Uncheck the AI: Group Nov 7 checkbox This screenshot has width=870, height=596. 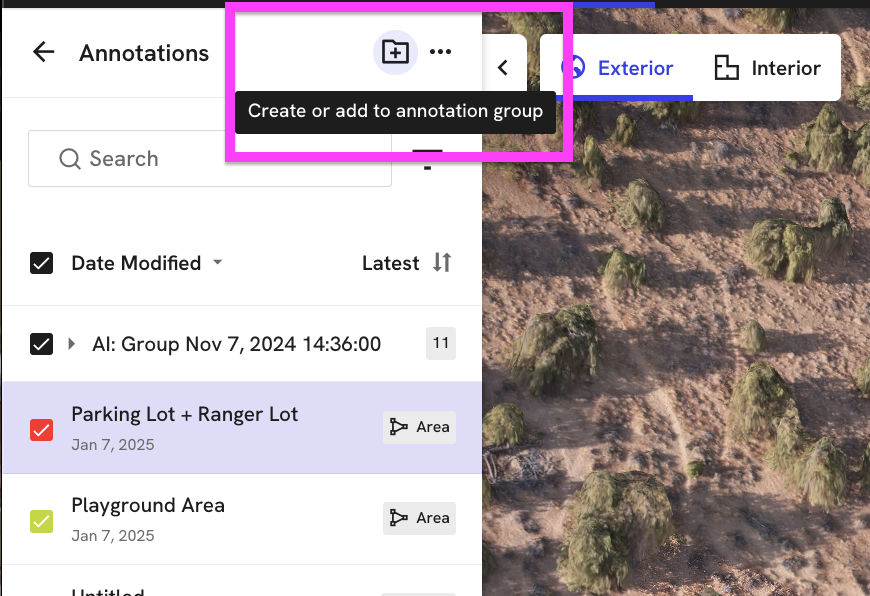tap(42, 344)
